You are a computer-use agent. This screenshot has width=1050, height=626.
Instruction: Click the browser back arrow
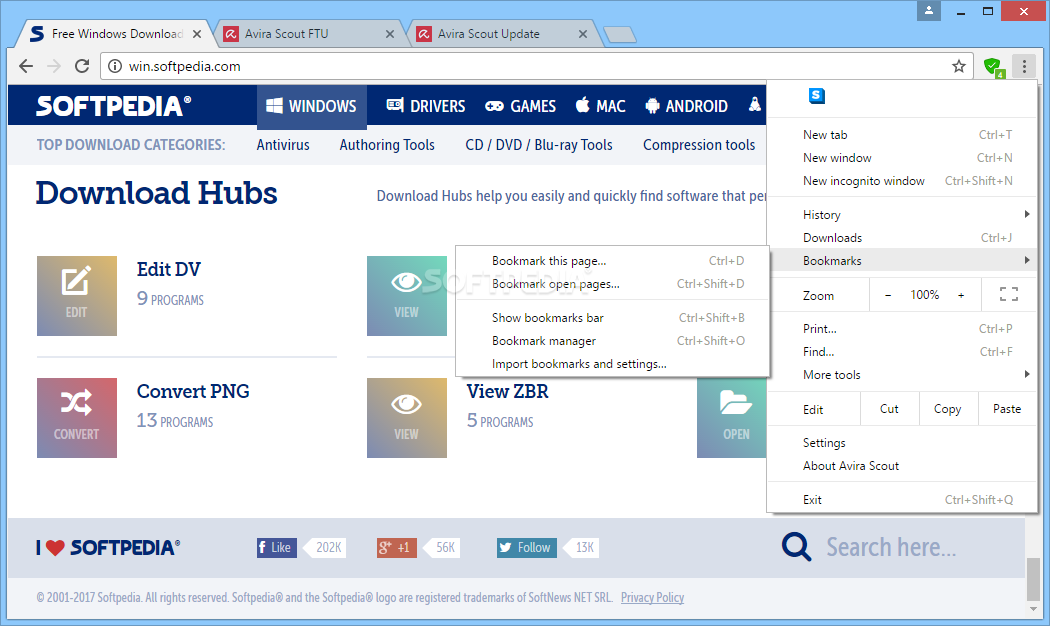(x=26, y=66)
